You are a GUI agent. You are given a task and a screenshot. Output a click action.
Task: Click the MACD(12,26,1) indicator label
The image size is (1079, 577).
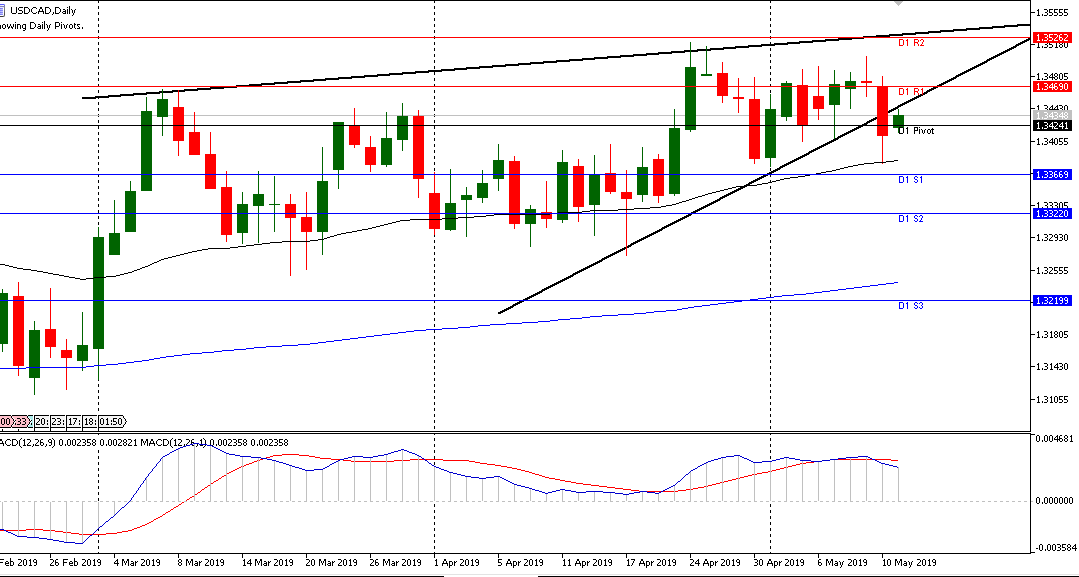click(x=172, y=443)
